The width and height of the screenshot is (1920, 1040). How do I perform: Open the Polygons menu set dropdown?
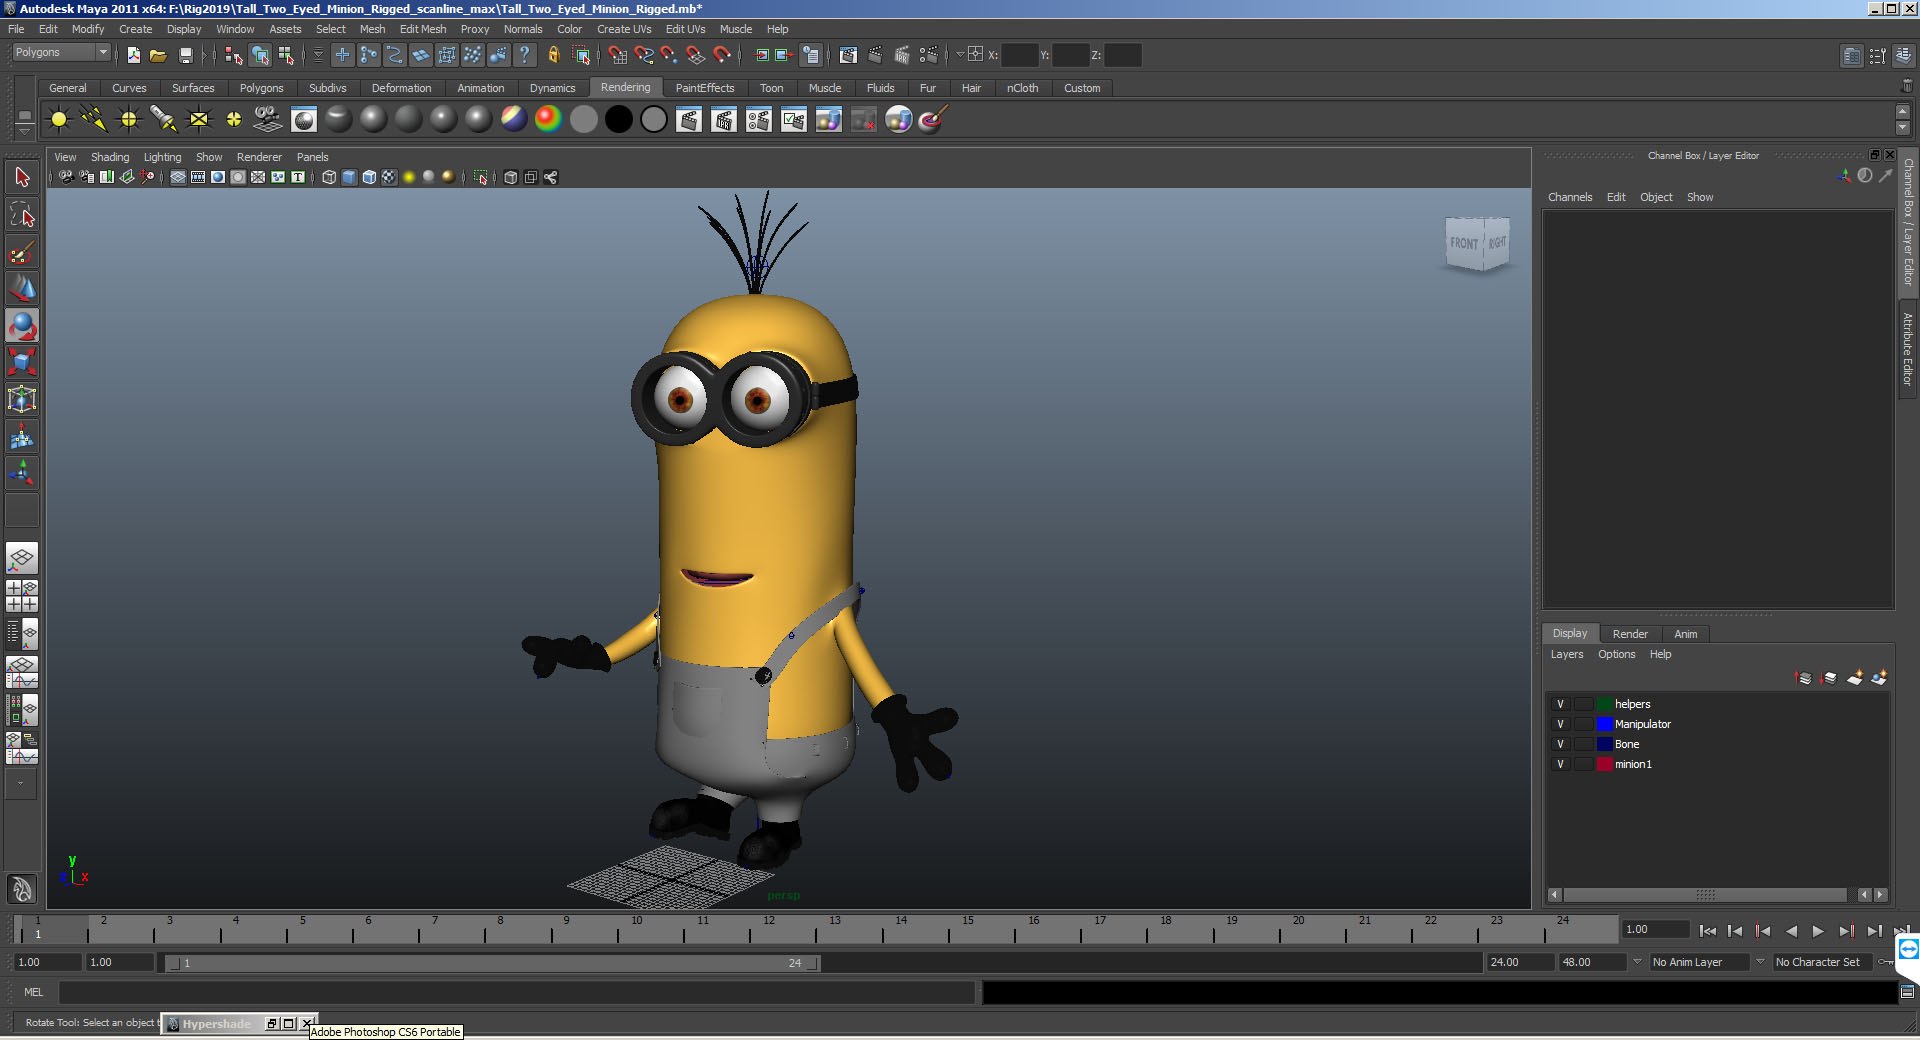[61, 52]
